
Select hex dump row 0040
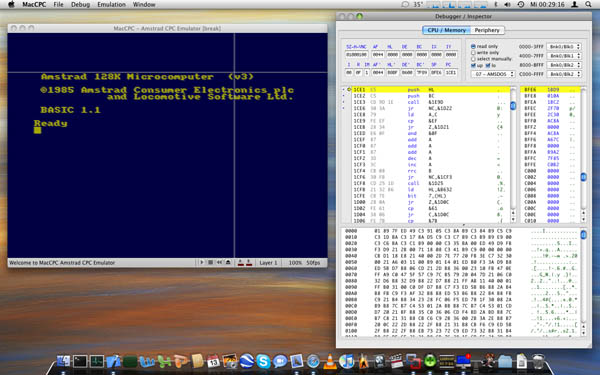tap(461, 256)
